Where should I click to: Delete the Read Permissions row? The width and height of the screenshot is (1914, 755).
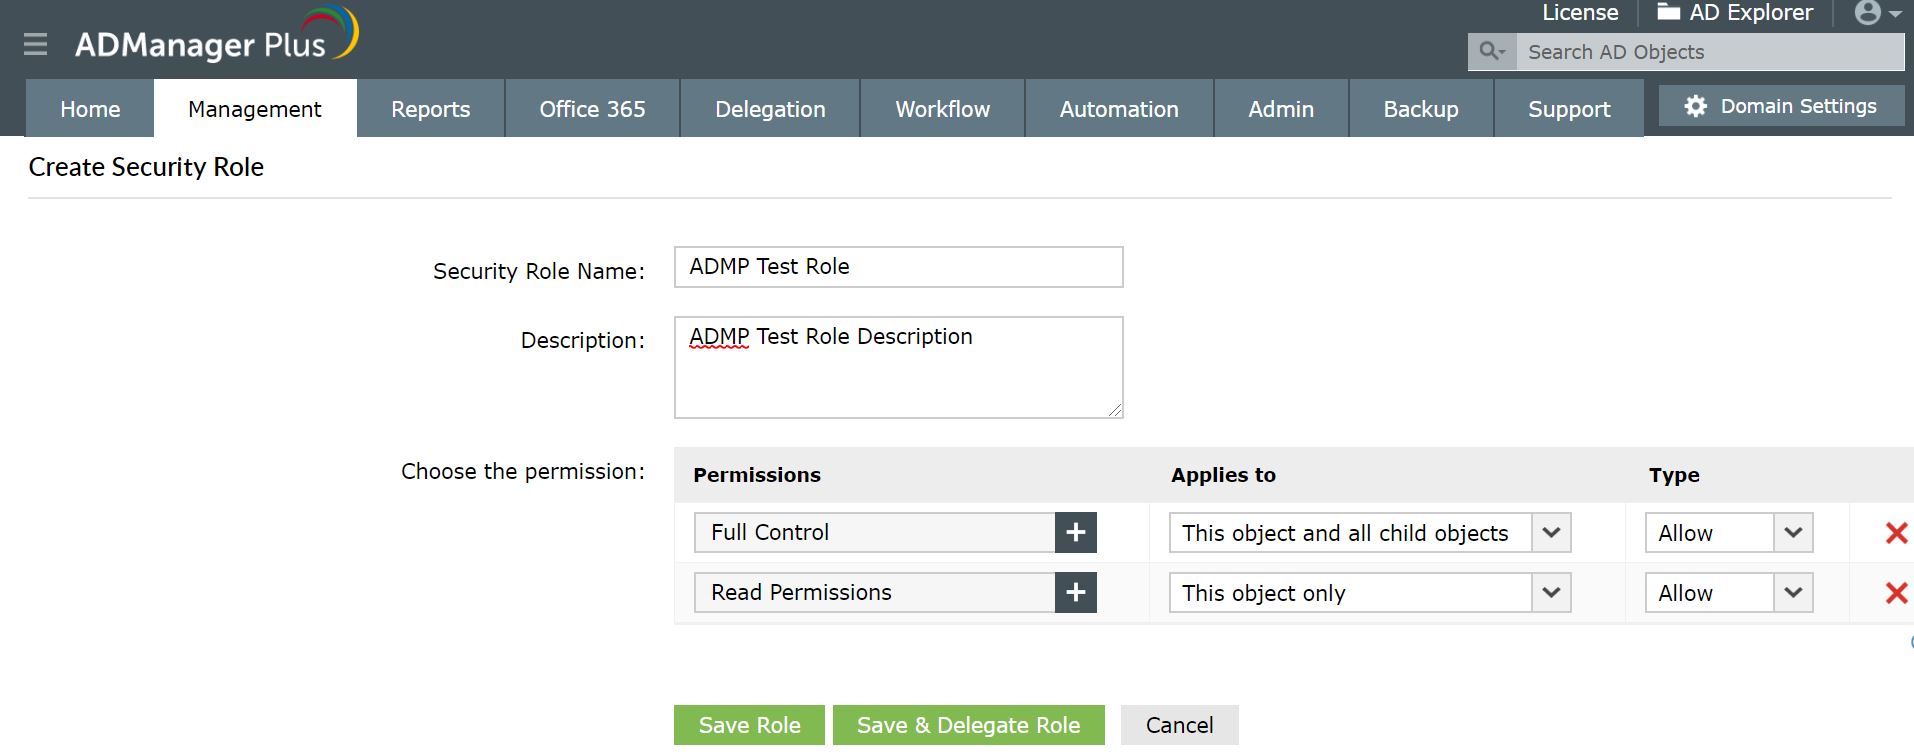(x=1895, y=593)
